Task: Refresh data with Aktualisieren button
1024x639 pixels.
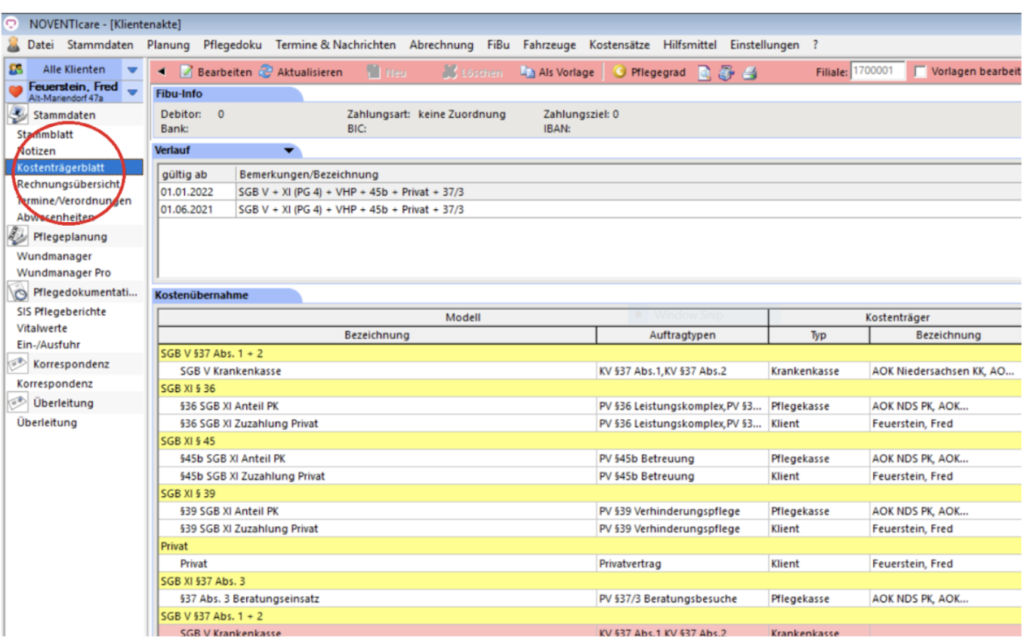Action: click(x=300, y=72)
